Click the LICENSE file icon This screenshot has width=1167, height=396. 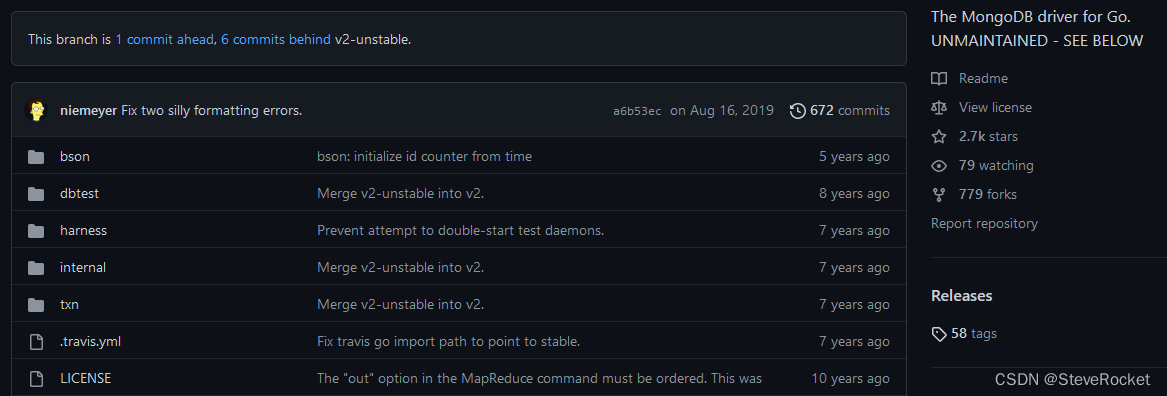[x=36, y=379]
